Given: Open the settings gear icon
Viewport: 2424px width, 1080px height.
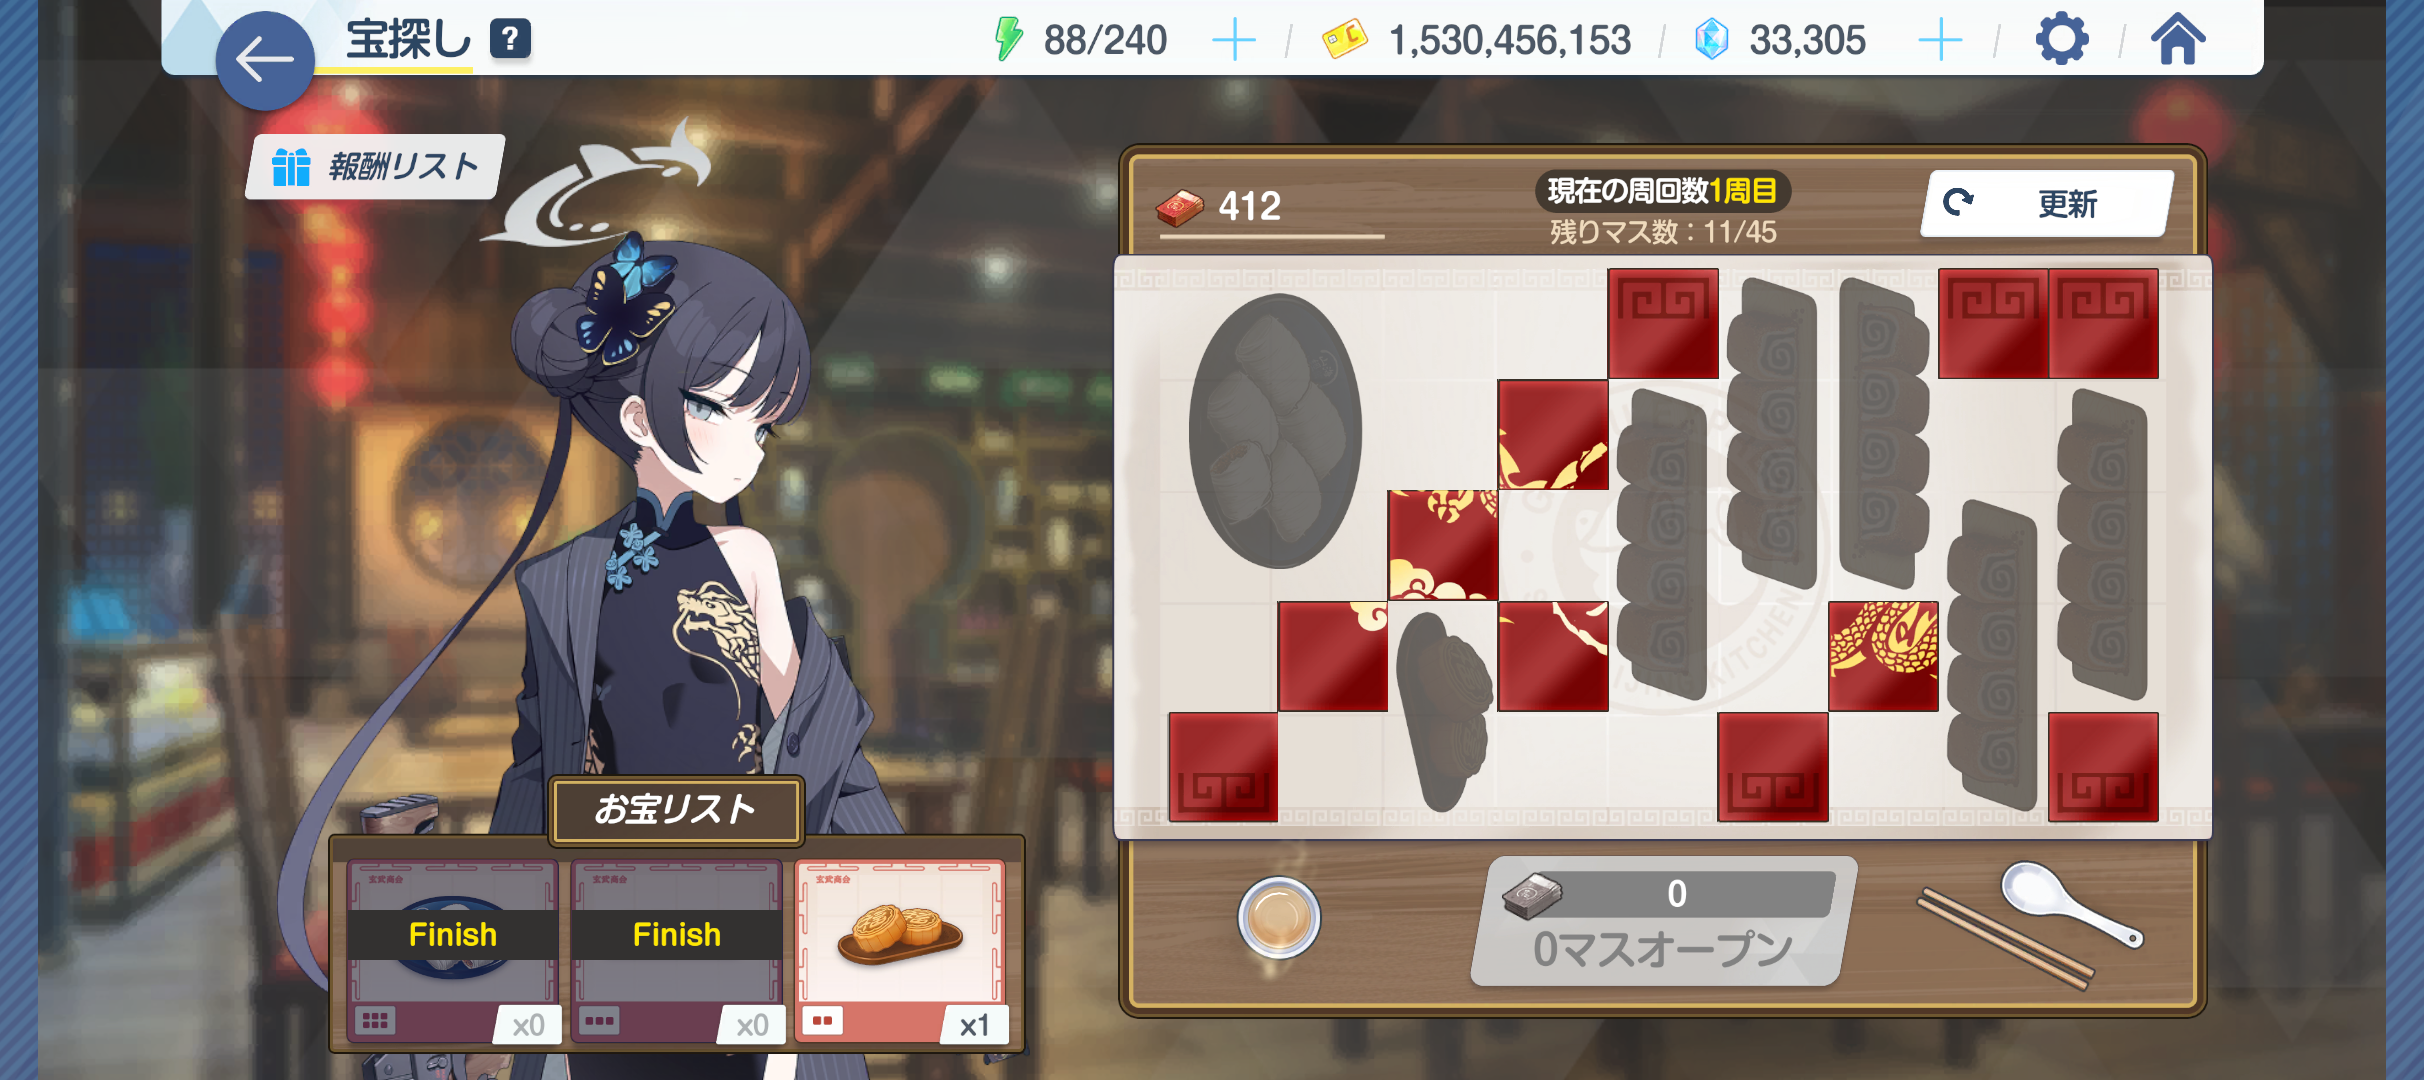Looking at the screenshot, I should [x=2061, y=40].
